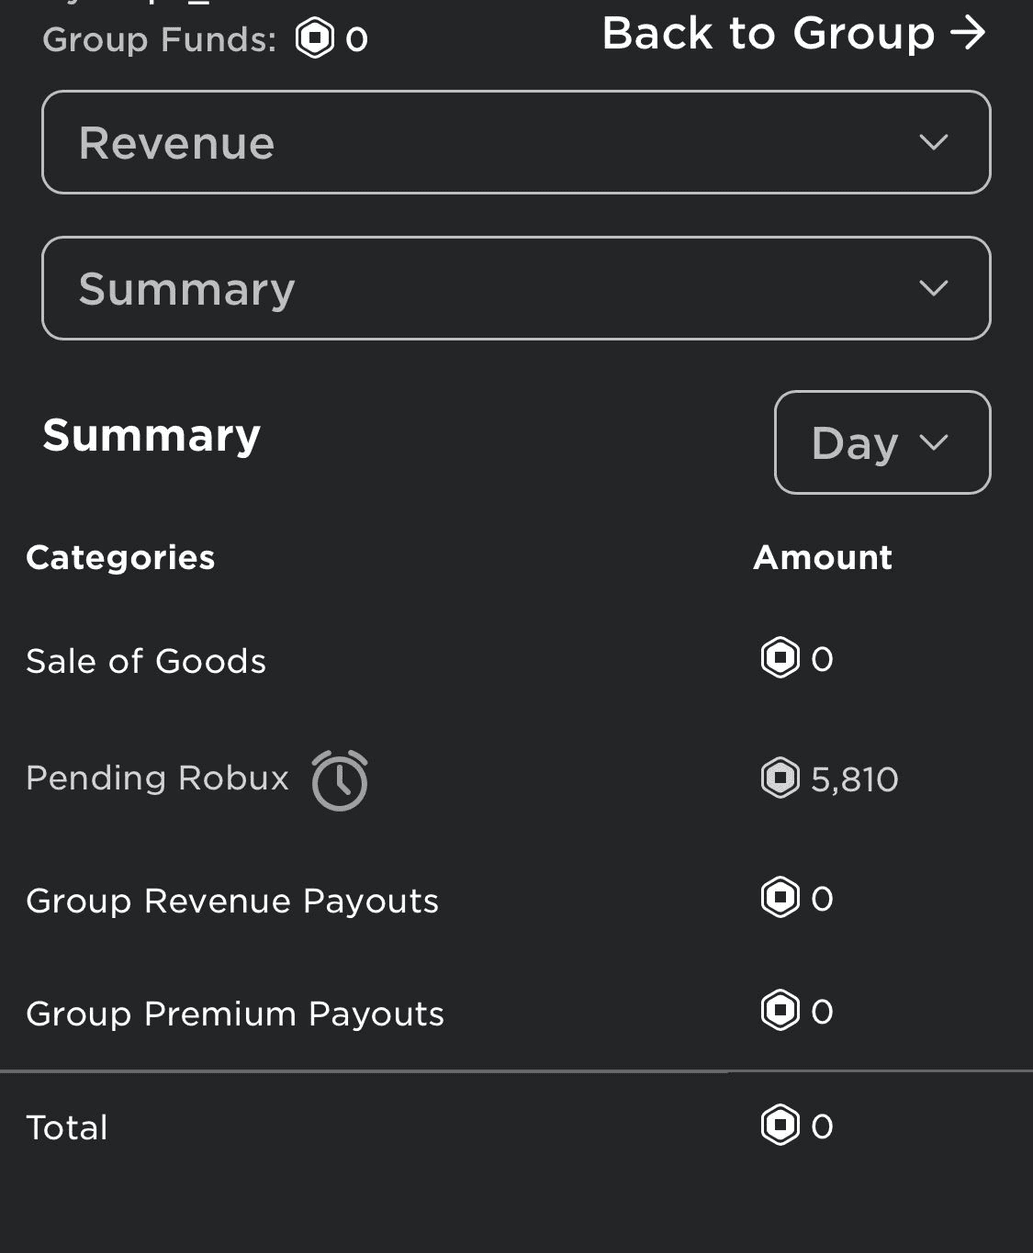Click the Group Revenue Payouts category
Image resolution: width=1033 pixels, height=1253 pixels.
click(232, 901)
